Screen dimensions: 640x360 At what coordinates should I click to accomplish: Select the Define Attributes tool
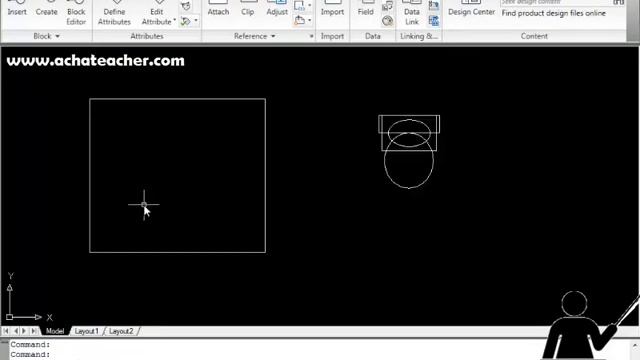coord(114,13)
